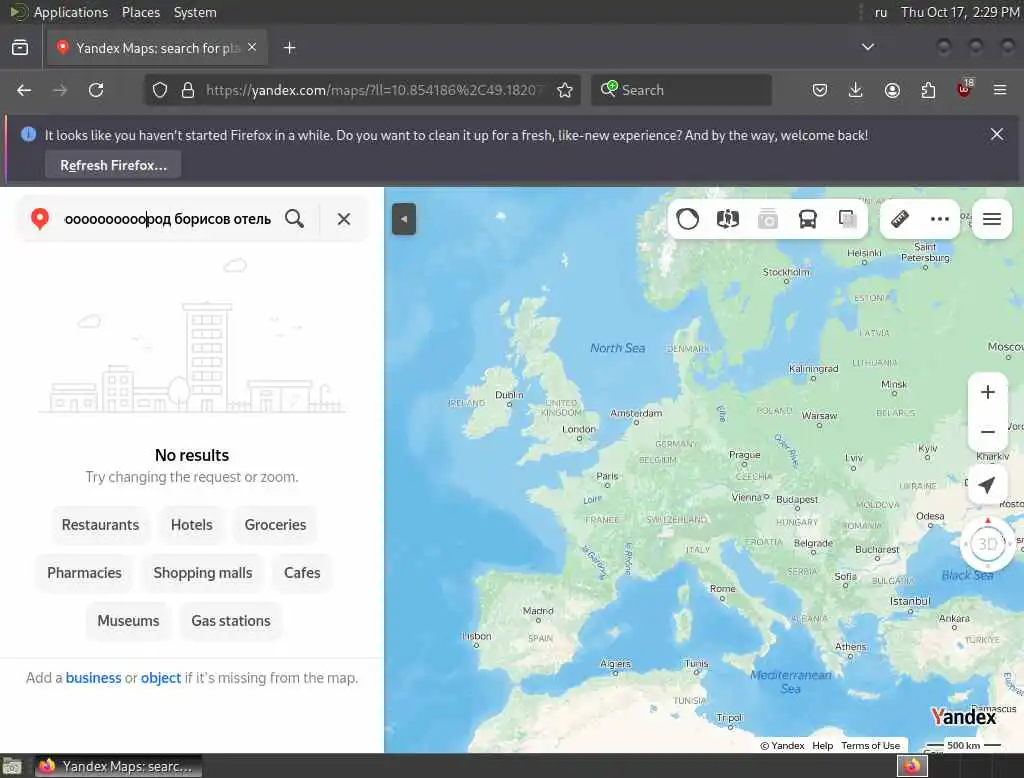Toggle the public transport bus icon
Image resolution: width=1024 pixels, height=778 pixels.
(x=808, y=219)
